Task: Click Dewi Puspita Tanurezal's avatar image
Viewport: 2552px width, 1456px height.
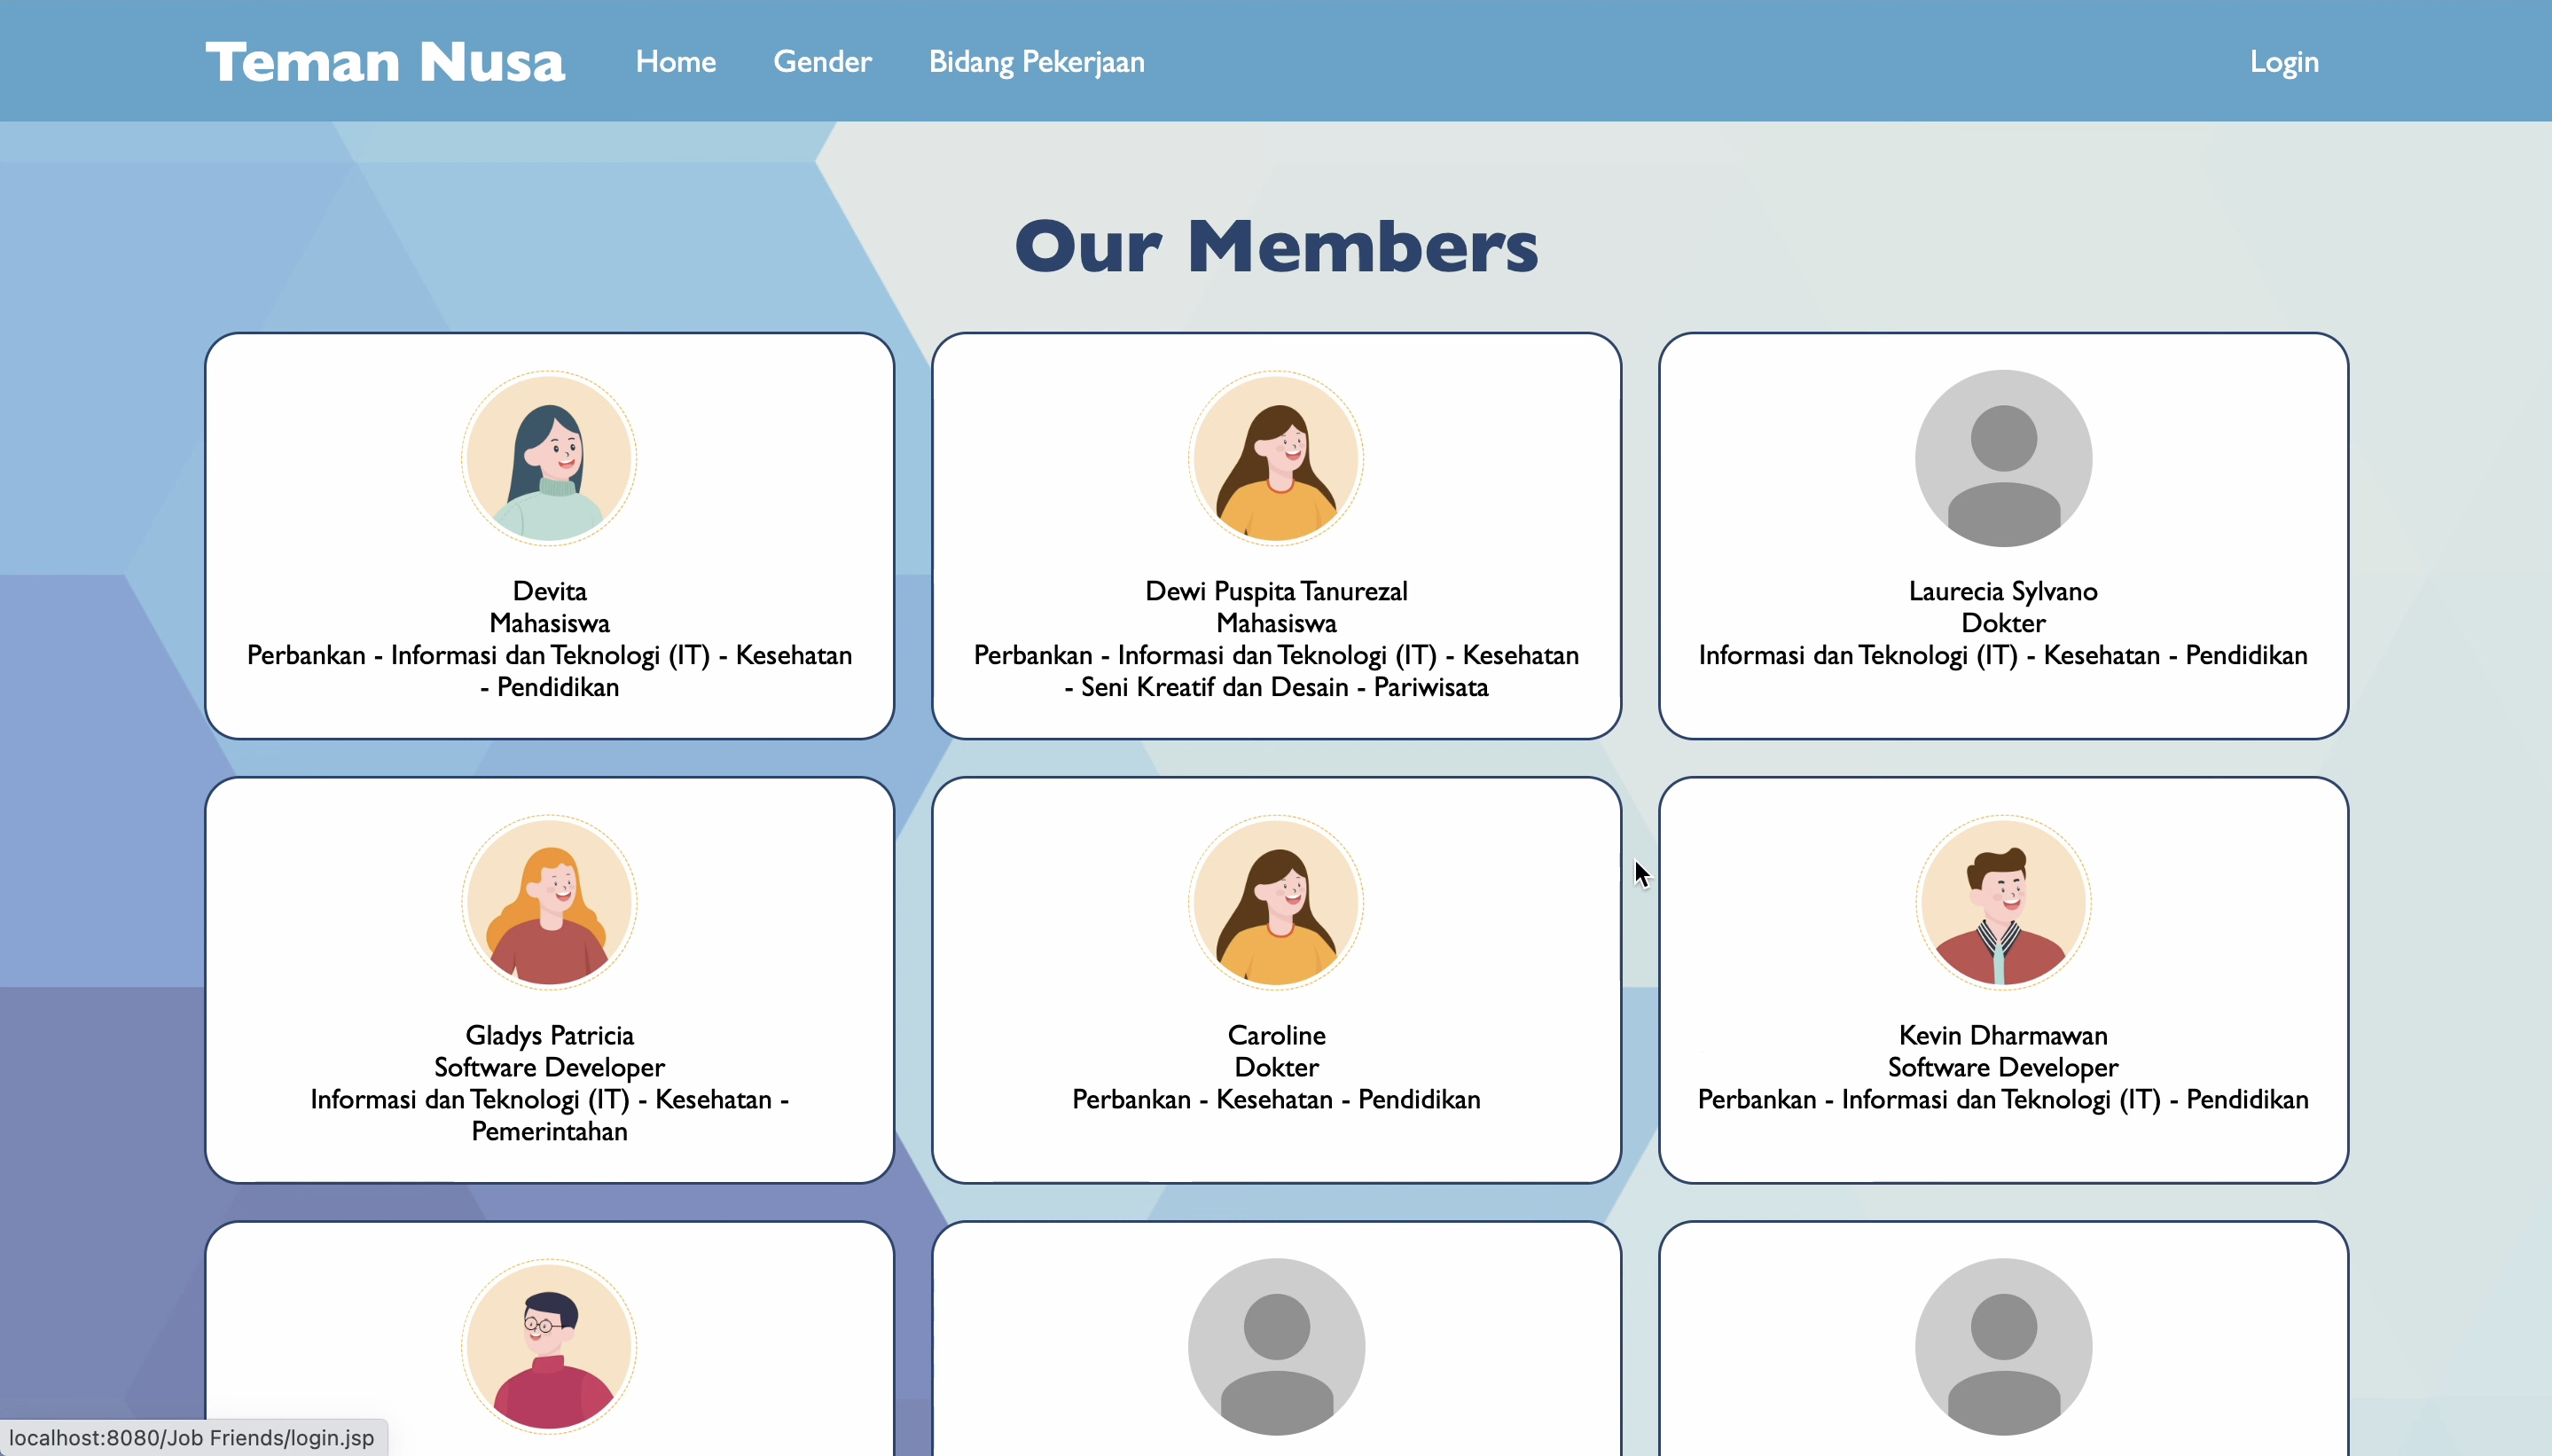Action: [1276, 458]
